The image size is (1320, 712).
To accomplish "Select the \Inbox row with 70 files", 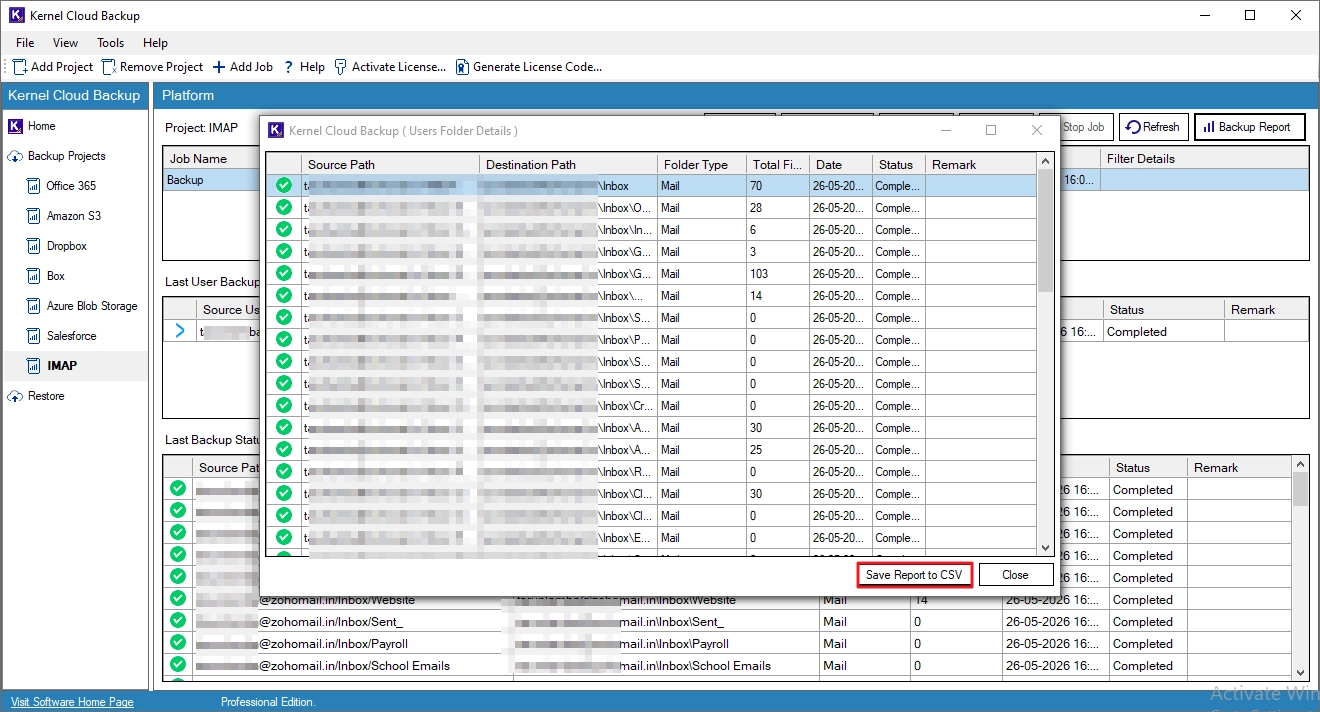I will click(x=651, y=186).
